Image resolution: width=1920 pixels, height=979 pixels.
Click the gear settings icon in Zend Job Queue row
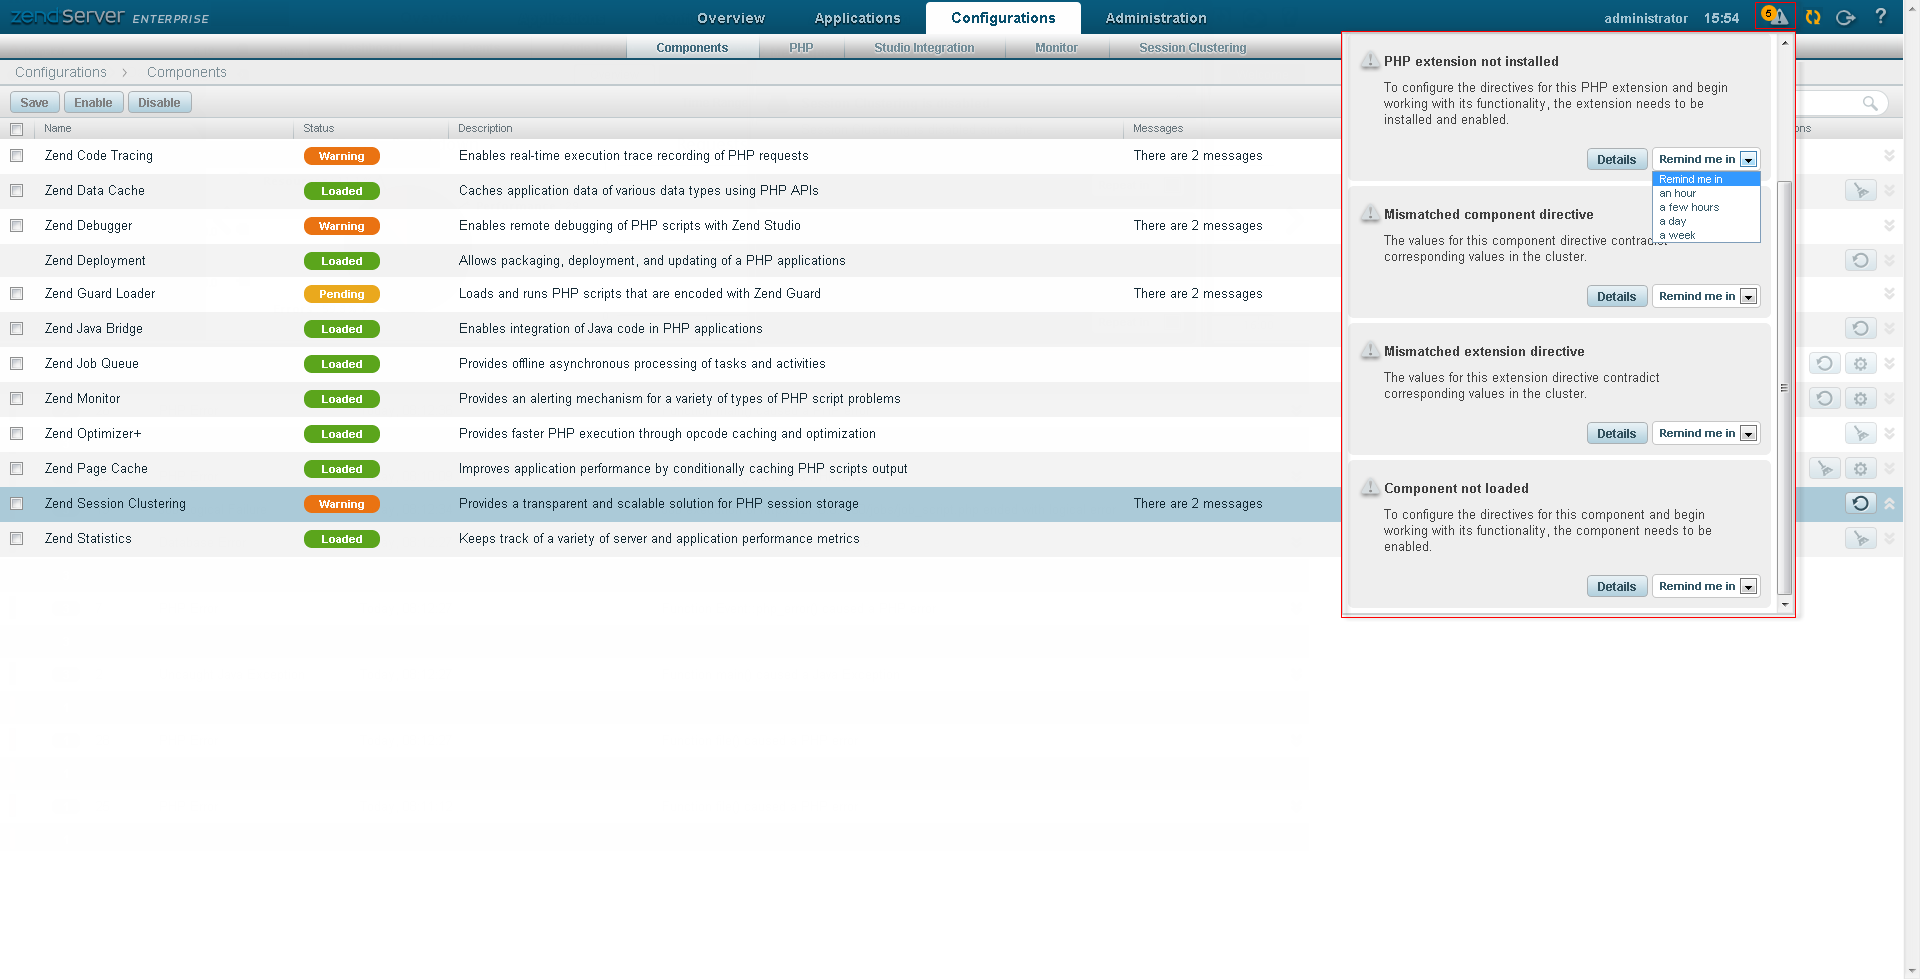click(1860, 364)
